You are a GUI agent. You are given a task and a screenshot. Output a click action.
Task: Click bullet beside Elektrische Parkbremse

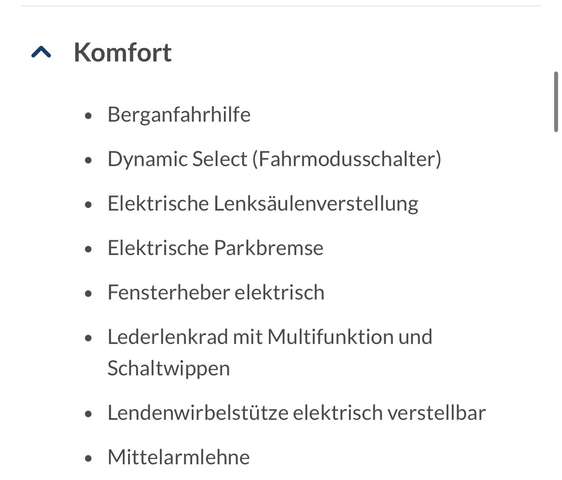pyautogui.click(x=89, y=249)
